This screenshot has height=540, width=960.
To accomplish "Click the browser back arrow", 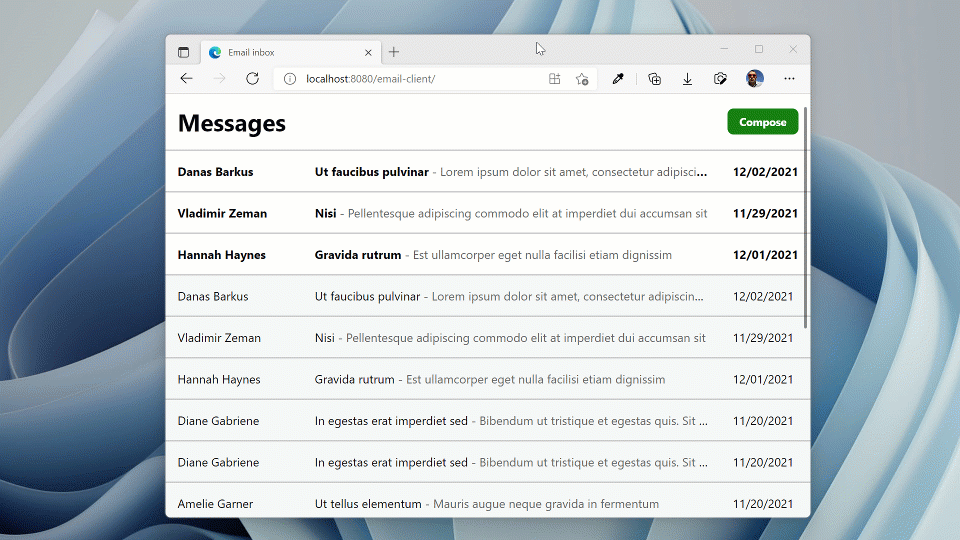I will (x=186, y=79).
